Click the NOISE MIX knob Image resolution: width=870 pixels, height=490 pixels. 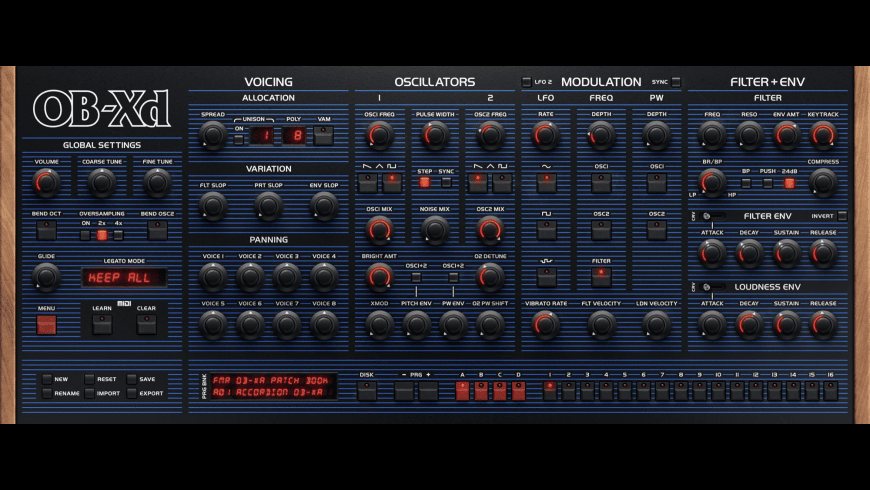(x=435, y=230)
